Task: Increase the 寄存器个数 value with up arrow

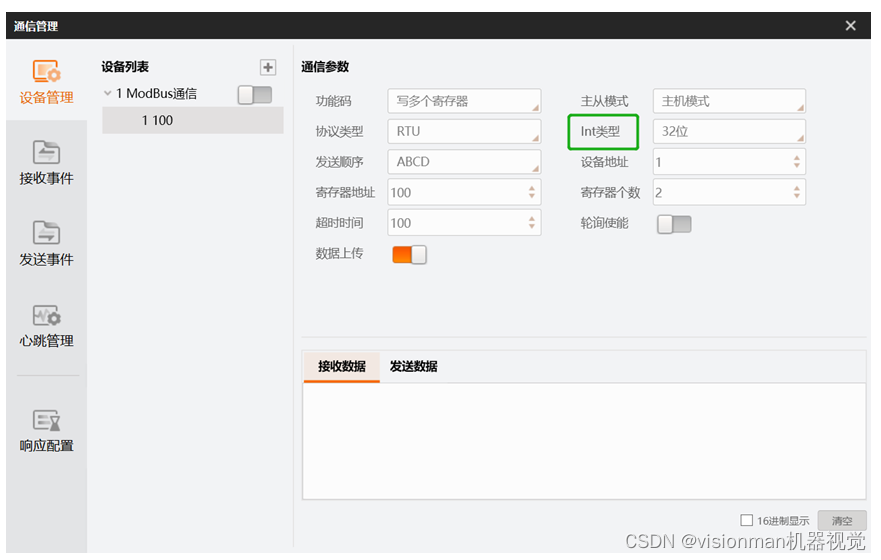Action: tap(797, 189)
